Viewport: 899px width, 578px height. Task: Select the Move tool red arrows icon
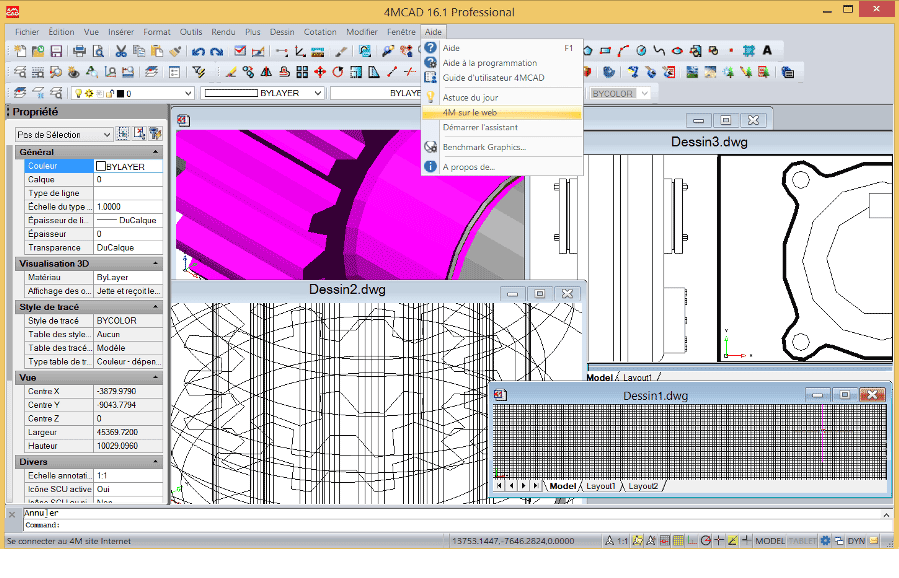click(320, 72)
